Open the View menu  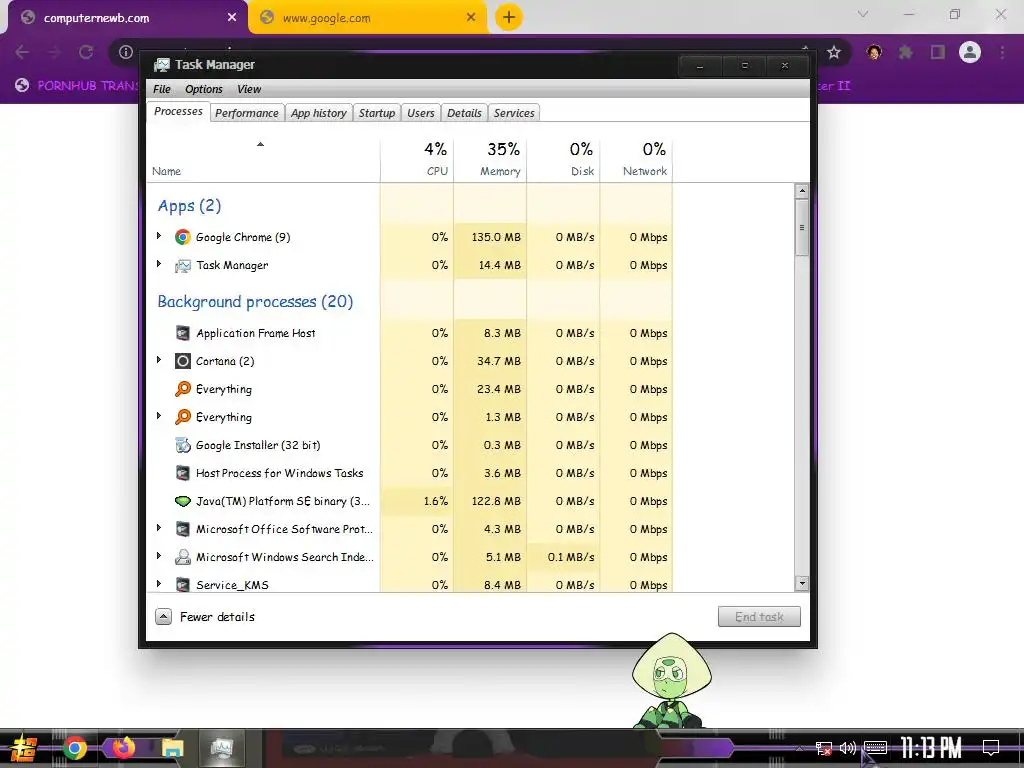(x=249, y=89)
